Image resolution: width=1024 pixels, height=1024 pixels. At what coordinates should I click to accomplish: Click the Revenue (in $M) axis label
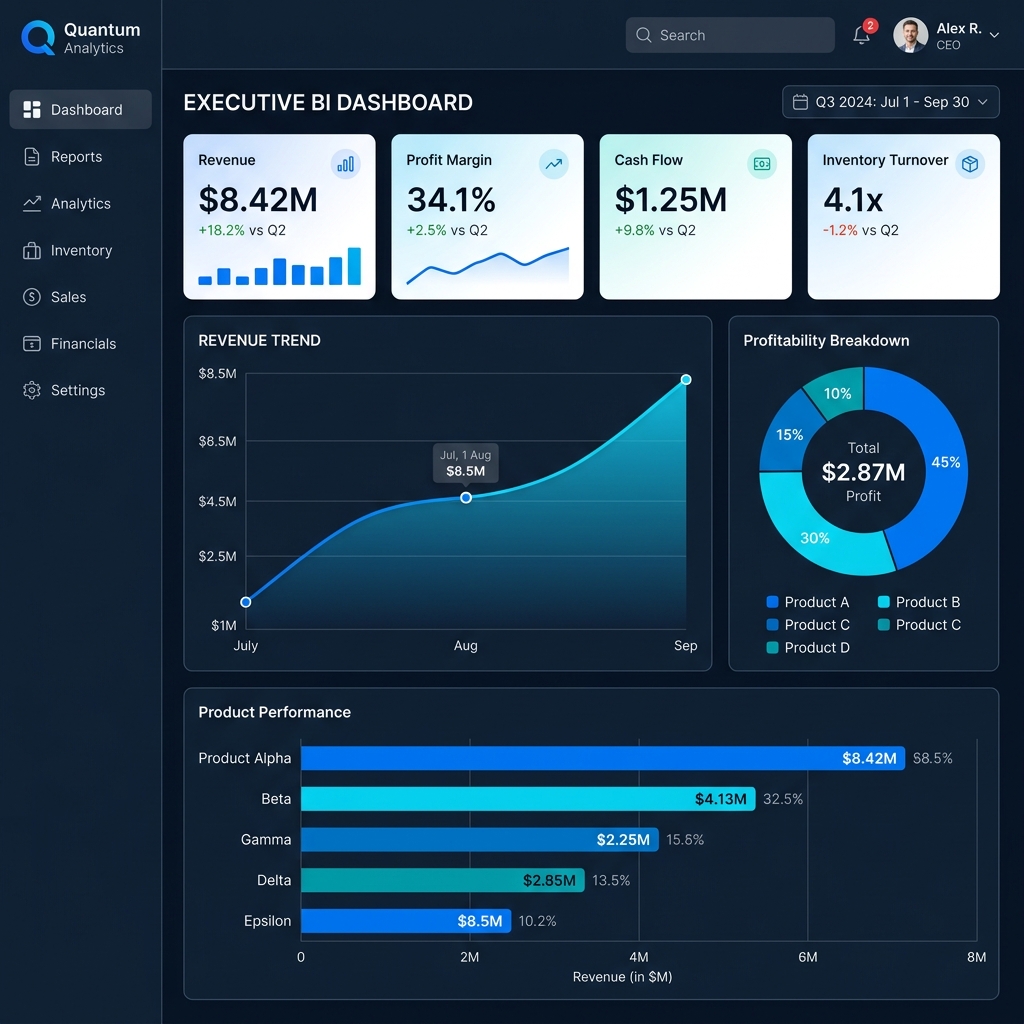click(622, 976)
